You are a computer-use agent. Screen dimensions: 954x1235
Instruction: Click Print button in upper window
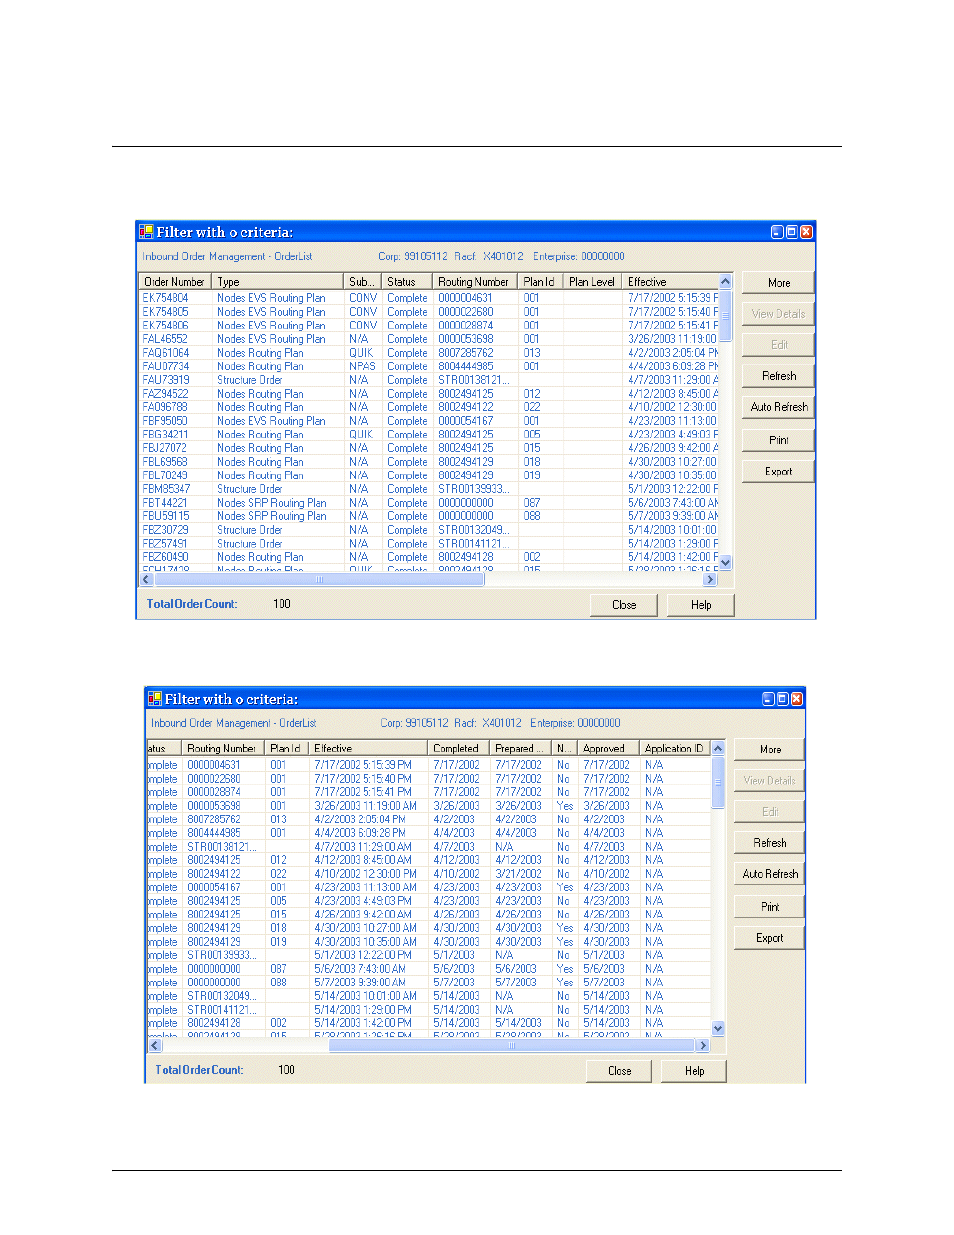[x=778, y=440]
